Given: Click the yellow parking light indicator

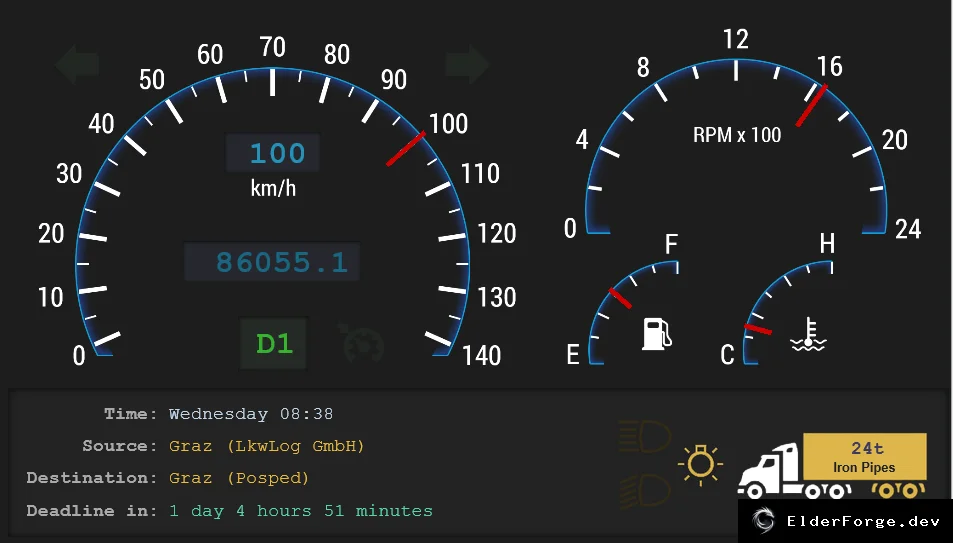Looking at the screenshot, I should coord(700,465).
